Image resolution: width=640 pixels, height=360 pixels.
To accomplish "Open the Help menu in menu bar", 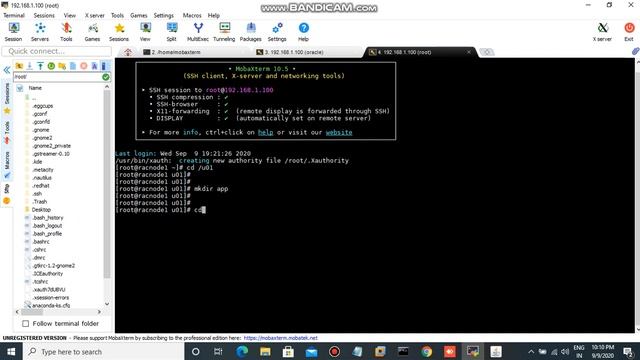I will pos(213,15).
